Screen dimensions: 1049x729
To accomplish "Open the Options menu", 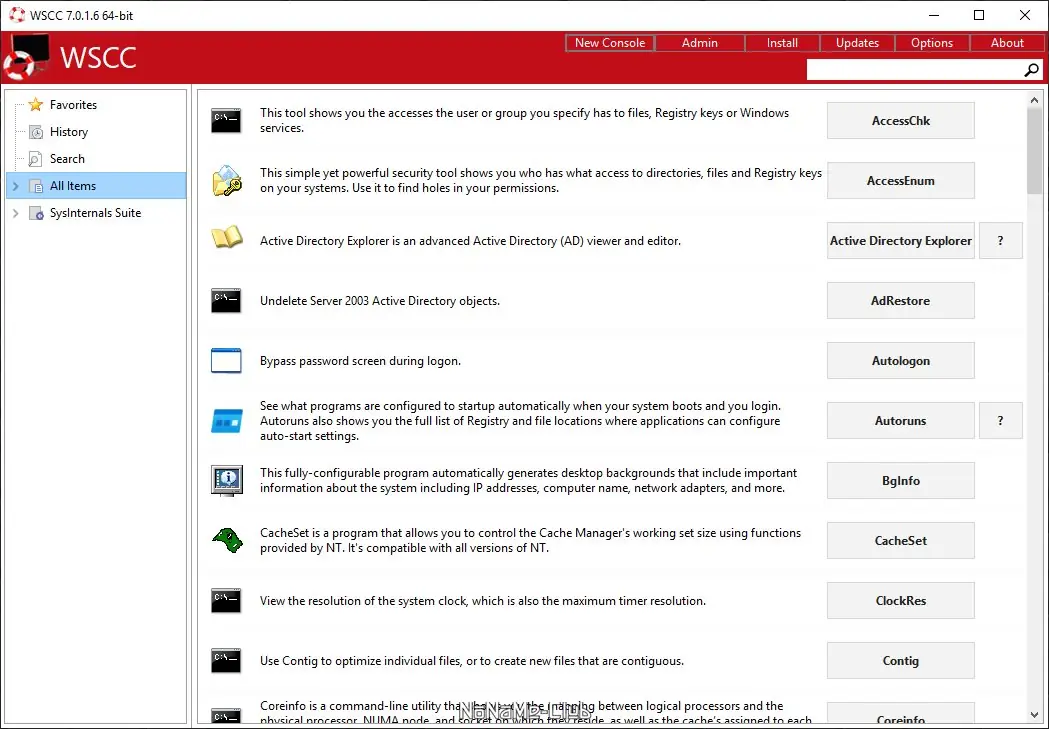I will (x=932, y=43).
